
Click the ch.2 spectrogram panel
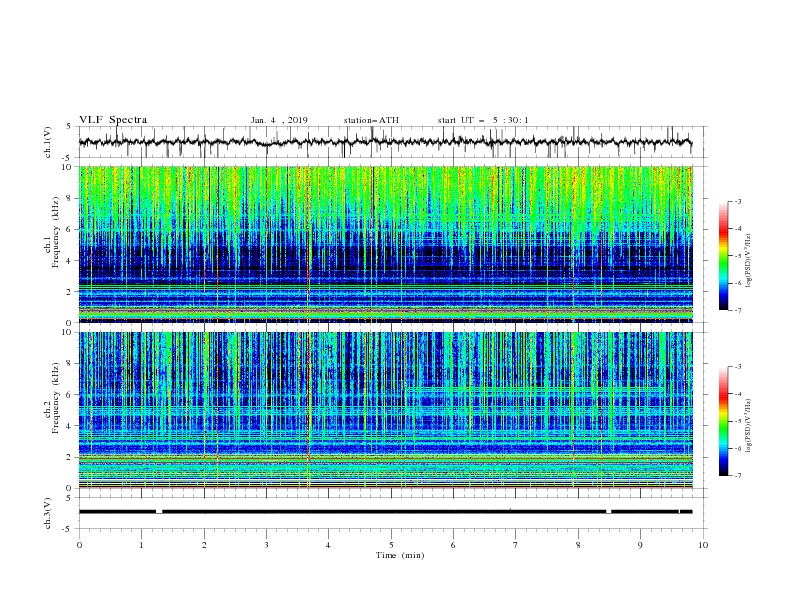(385, 410)
